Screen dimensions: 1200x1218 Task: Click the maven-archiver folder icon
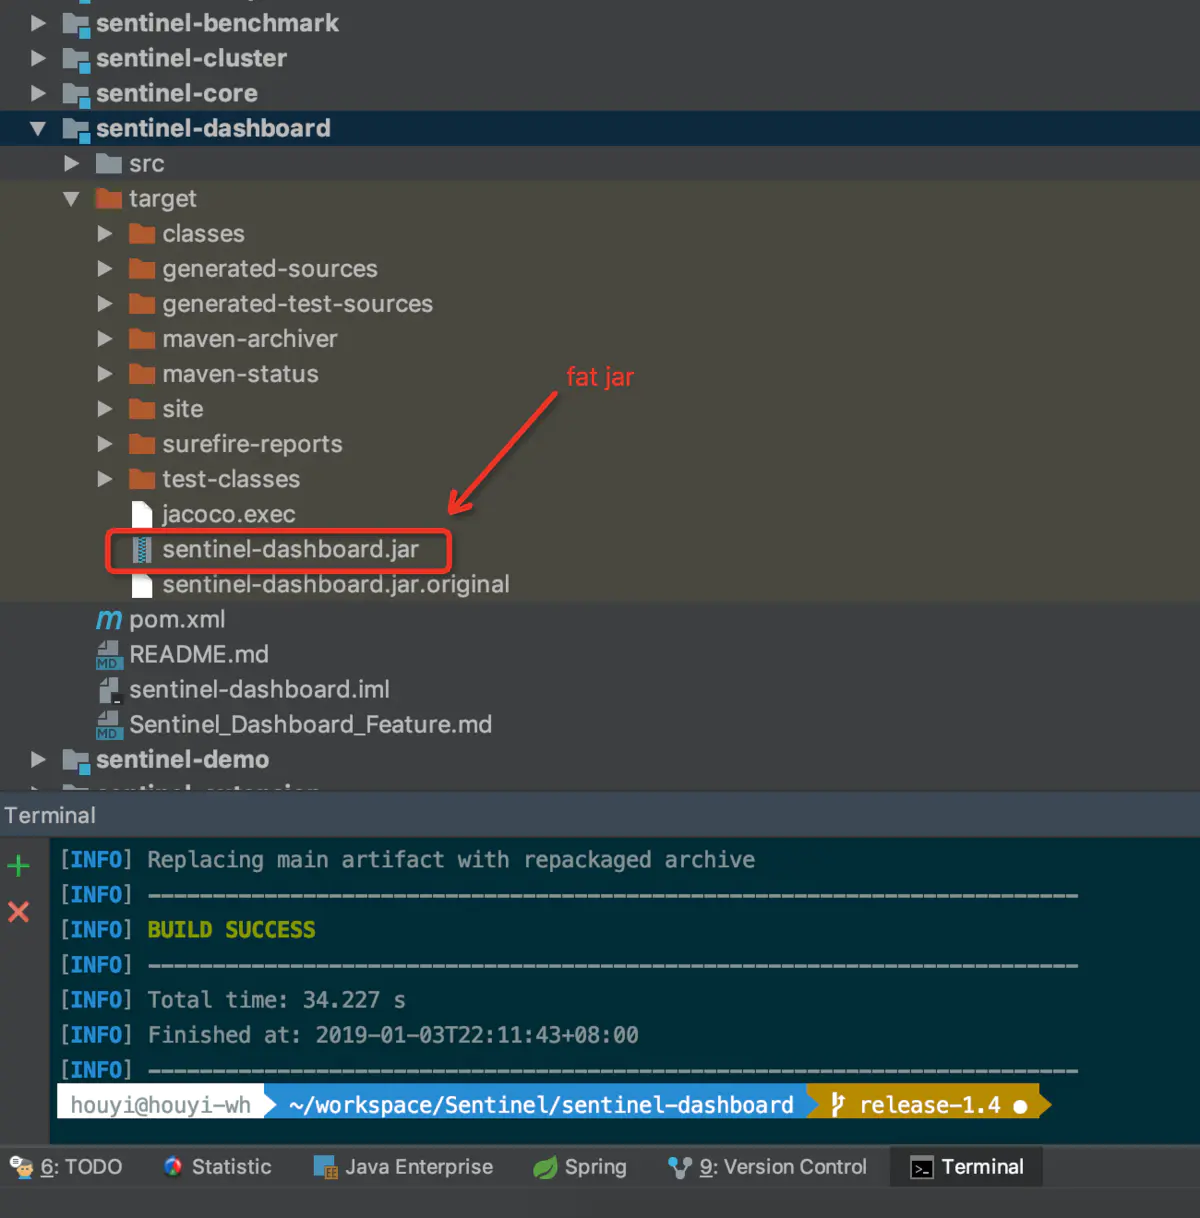click(x=143, y=338)
